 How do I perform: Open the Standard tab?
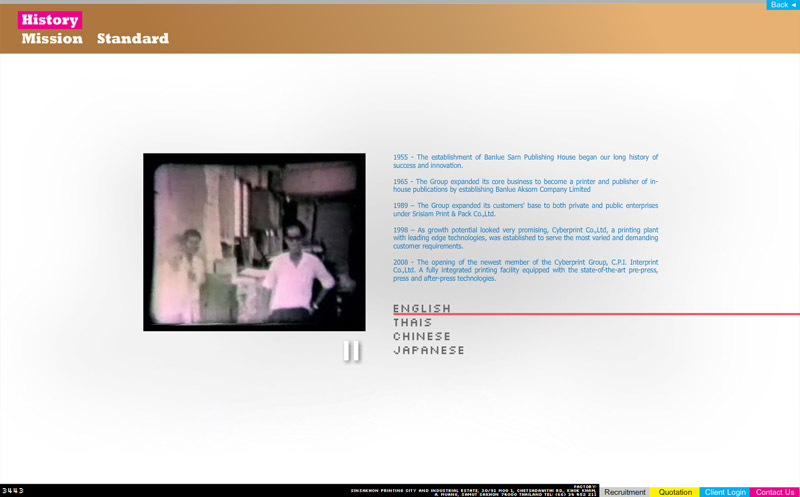click(133, 38)
